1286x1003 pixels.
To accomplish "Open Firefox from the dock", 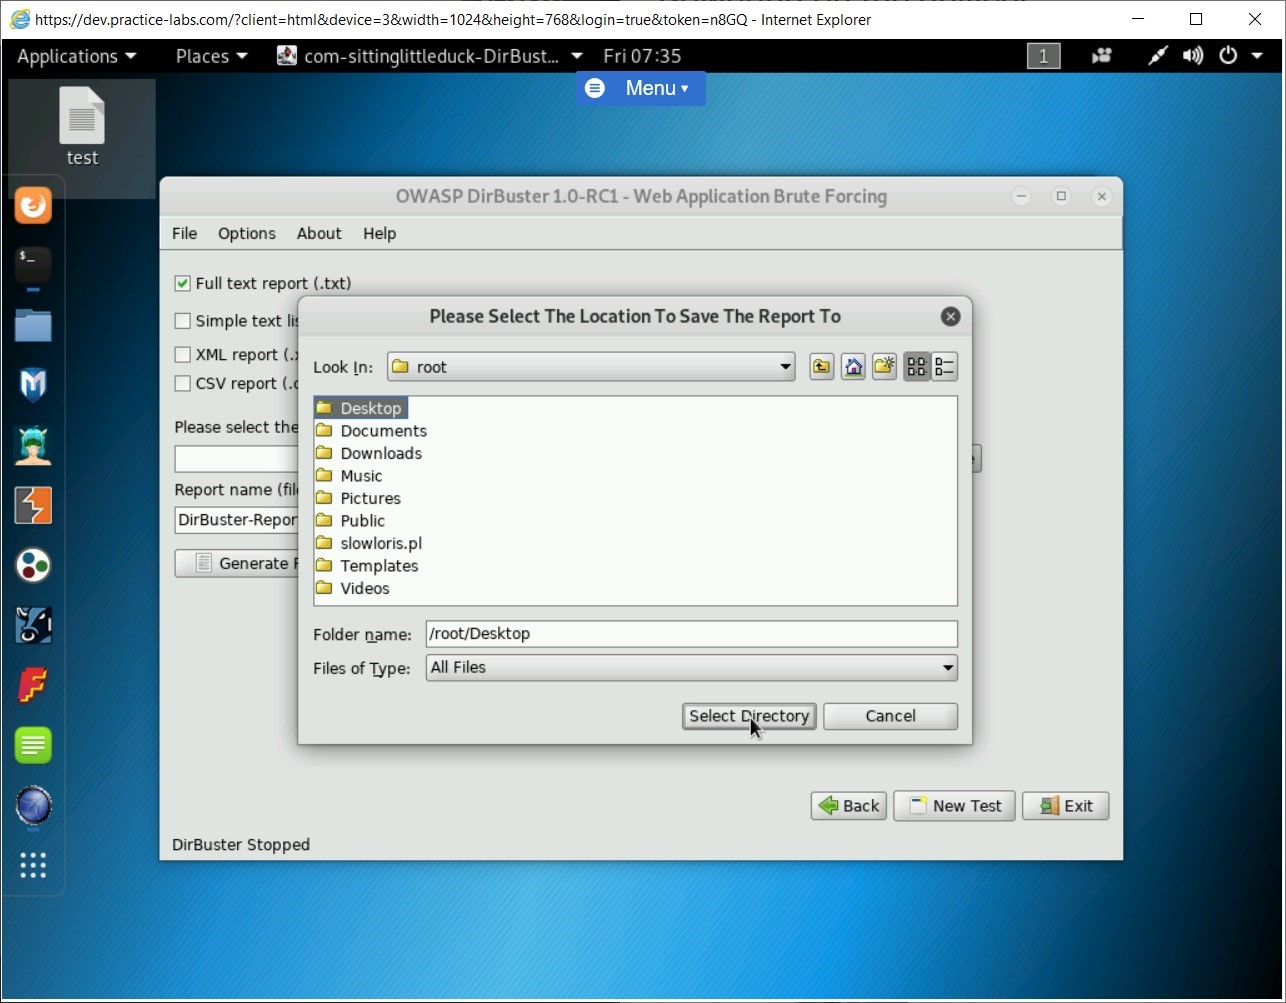I will 33,205.
